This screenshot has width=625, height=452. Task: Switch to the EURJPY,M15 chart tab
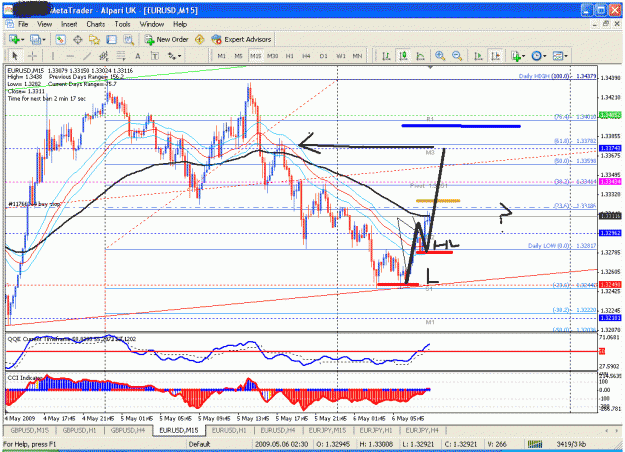tap(327, 430)
